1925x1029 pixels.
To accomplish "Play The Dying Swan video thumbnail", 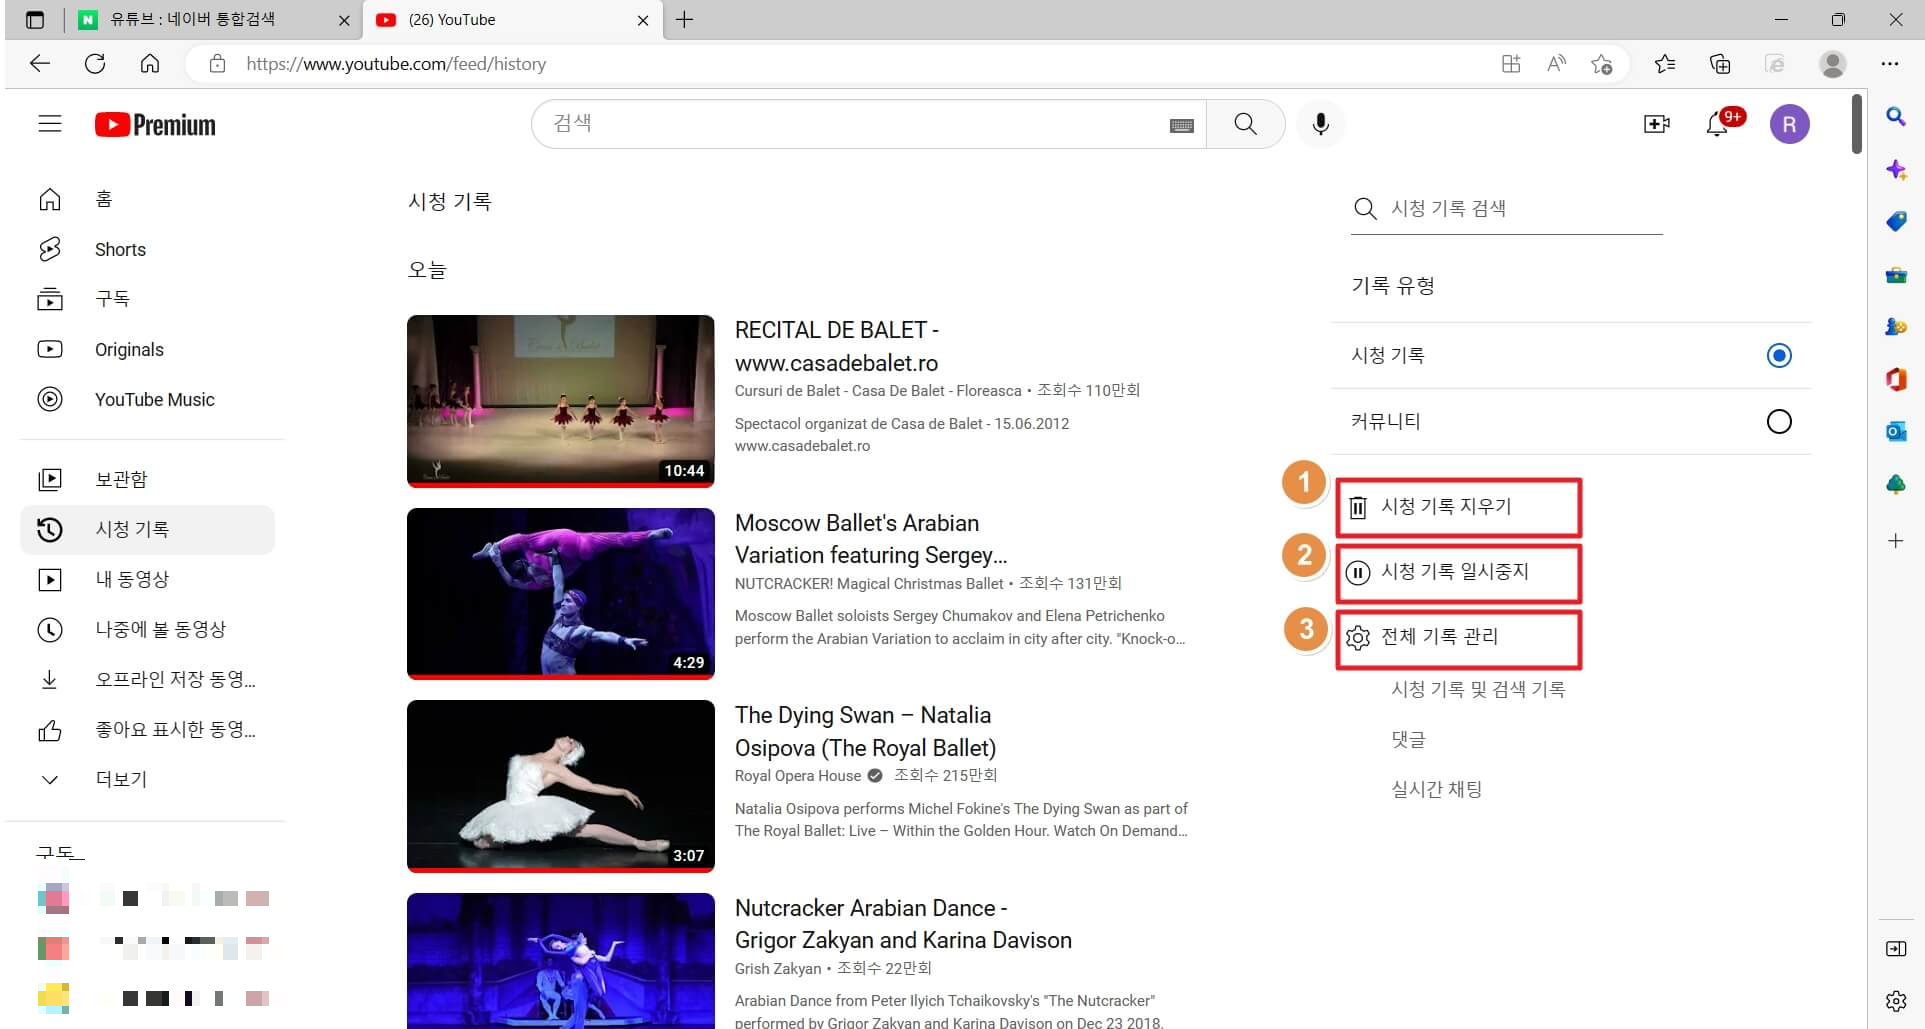I will pos(560,785).
